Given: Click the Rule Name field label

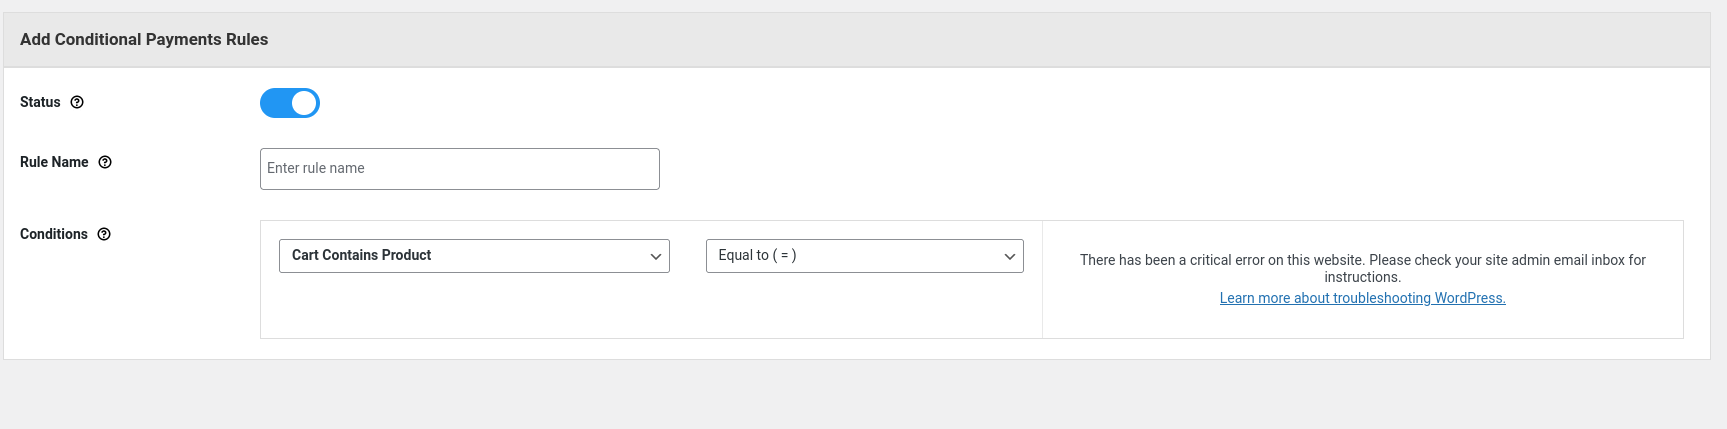Looking at the screenshot, I should [54, 162].
